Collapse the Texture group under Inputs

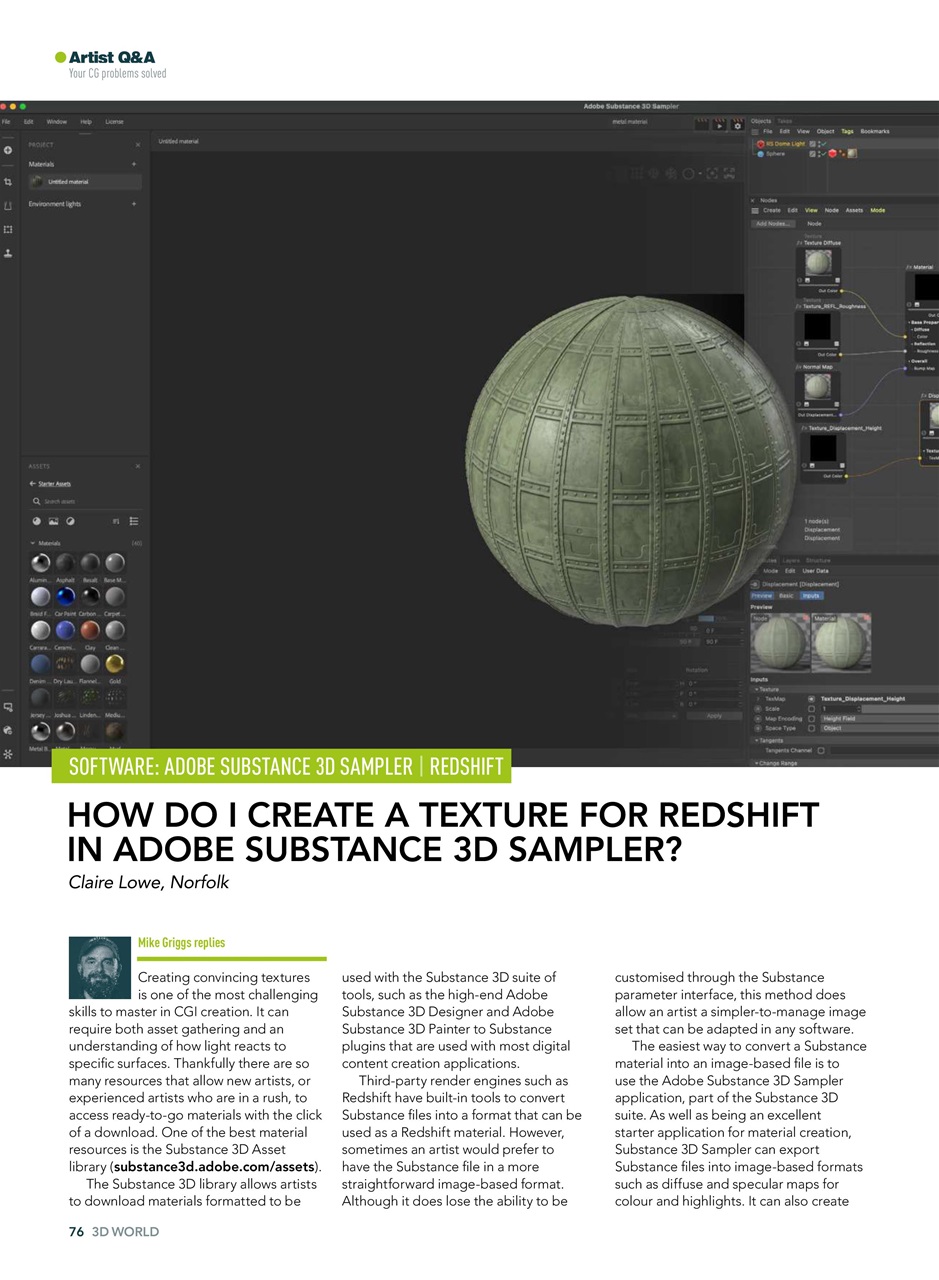pyautogui.click(x=757, y=689)
